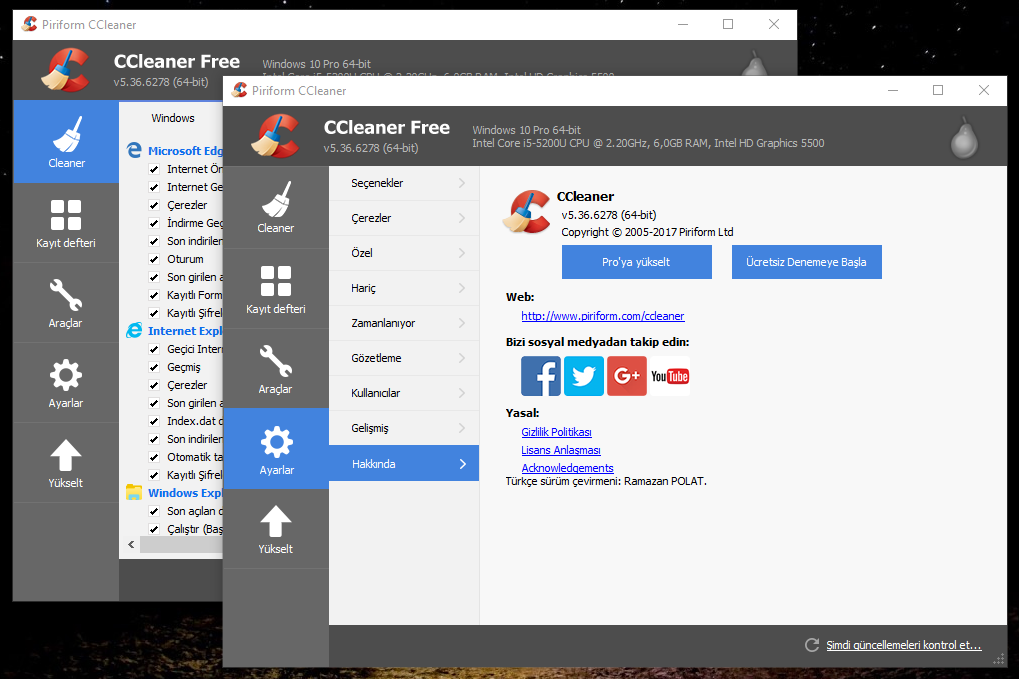
Task: Select Ayarlar gear in front window sidebar
Action: [x=276, y=448]
